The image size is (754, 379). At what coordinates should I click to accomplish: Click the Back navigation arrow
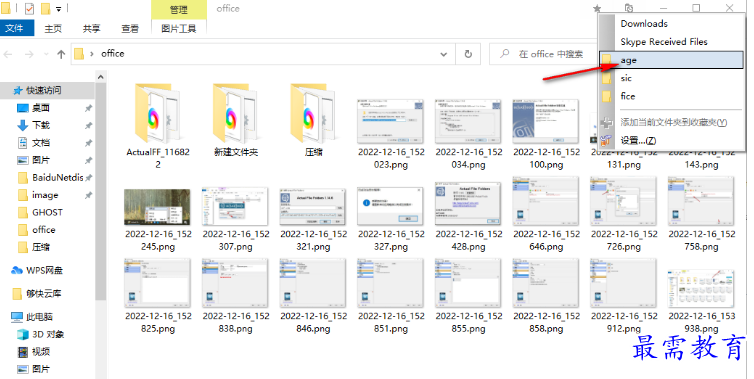pos(8,54)
